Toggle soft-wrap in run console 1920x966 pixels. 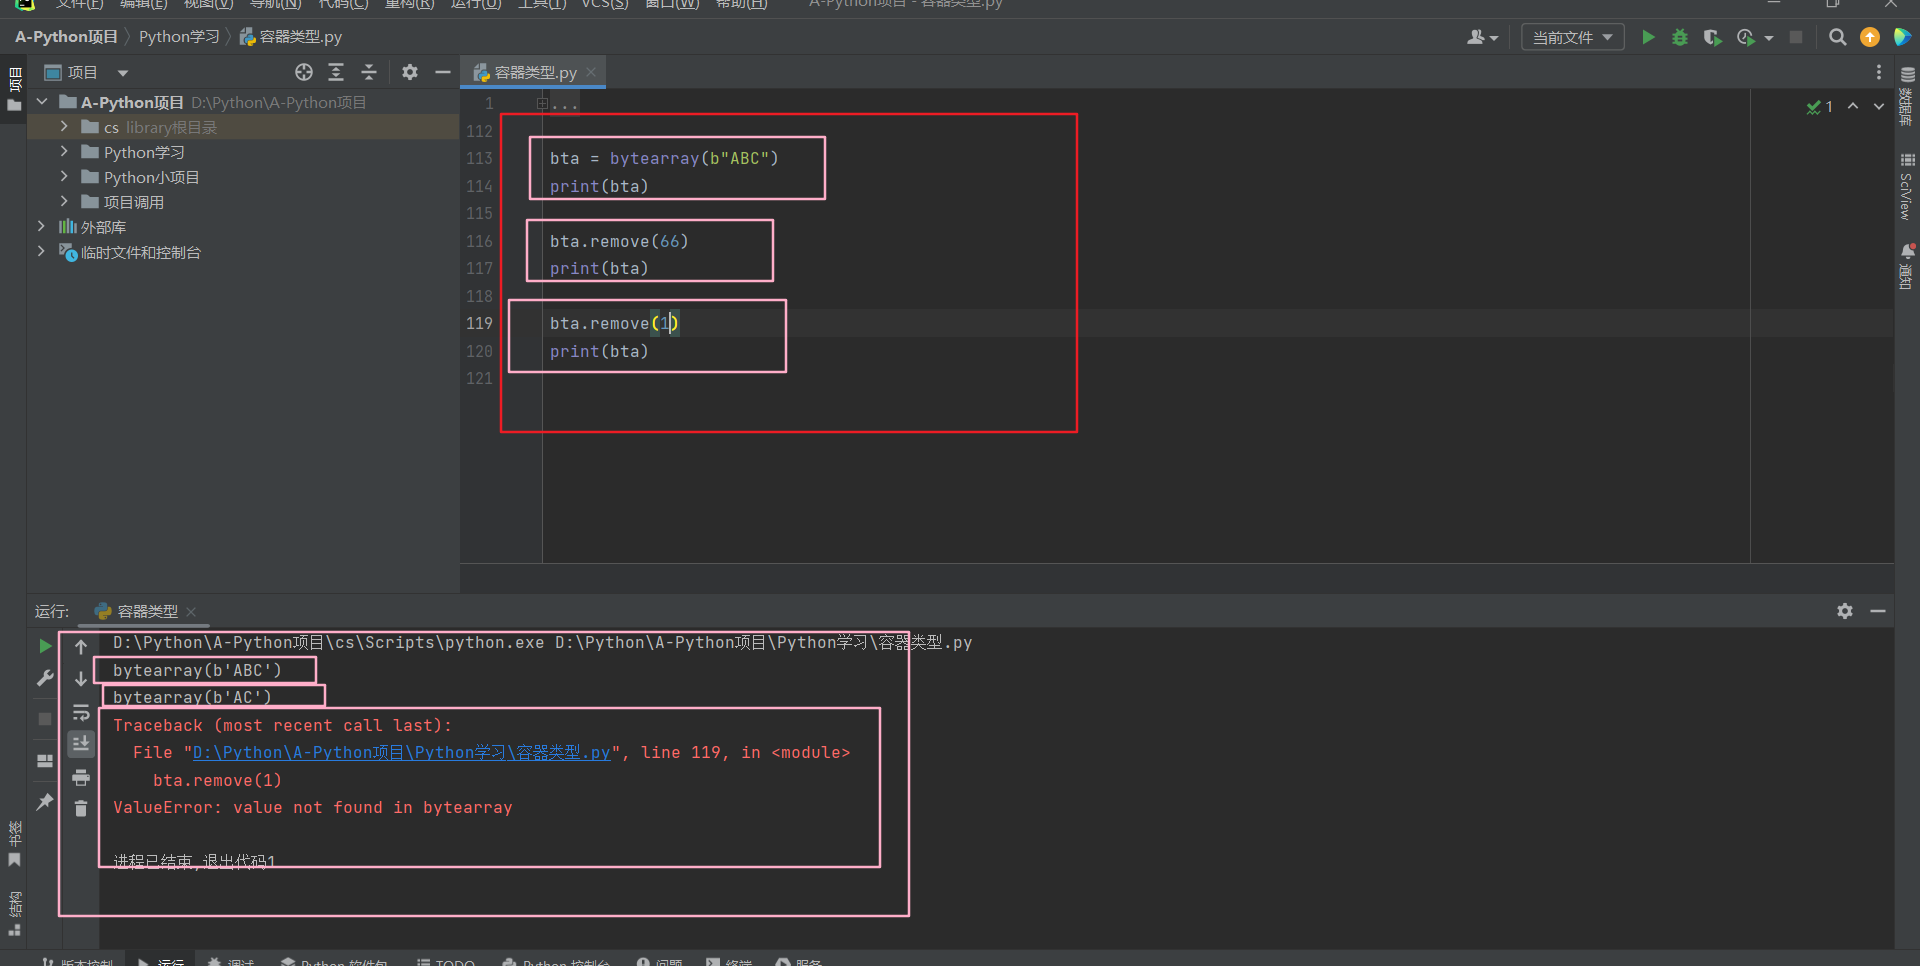[81, 713]
